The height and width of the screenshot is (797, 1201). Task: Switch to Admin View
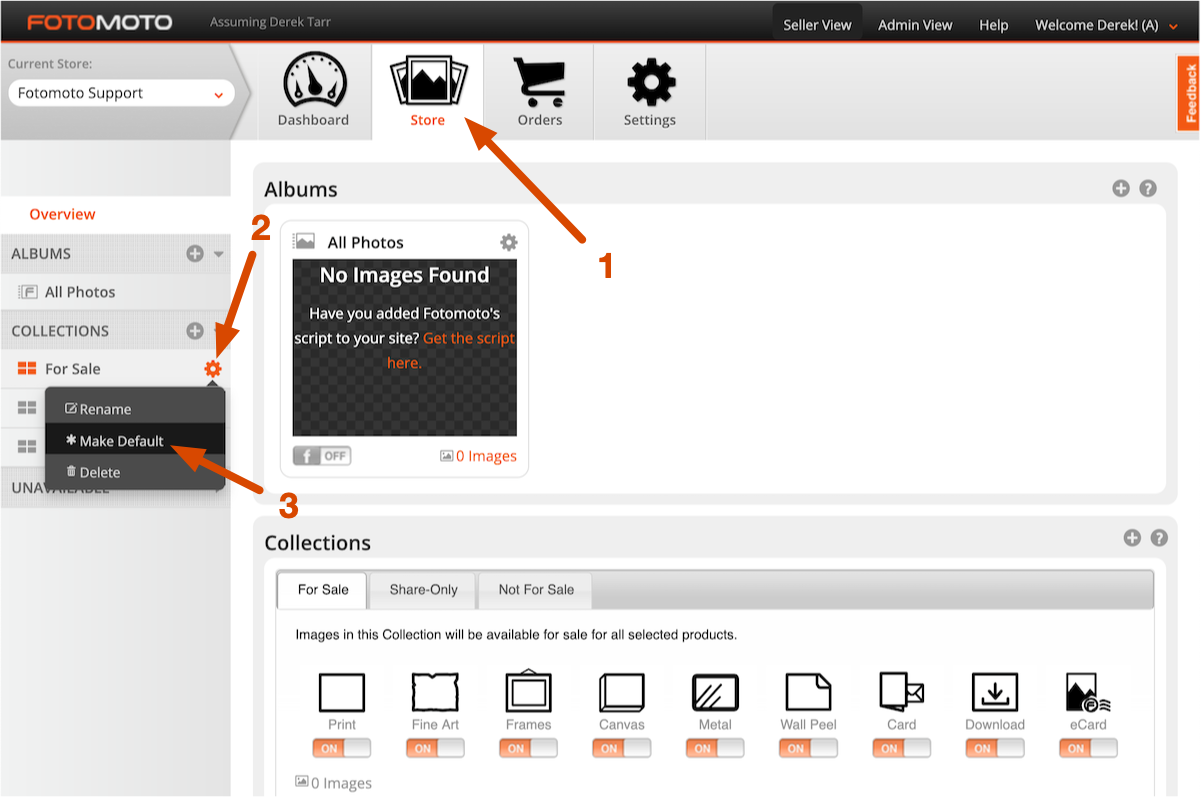(x=915, y=25)
